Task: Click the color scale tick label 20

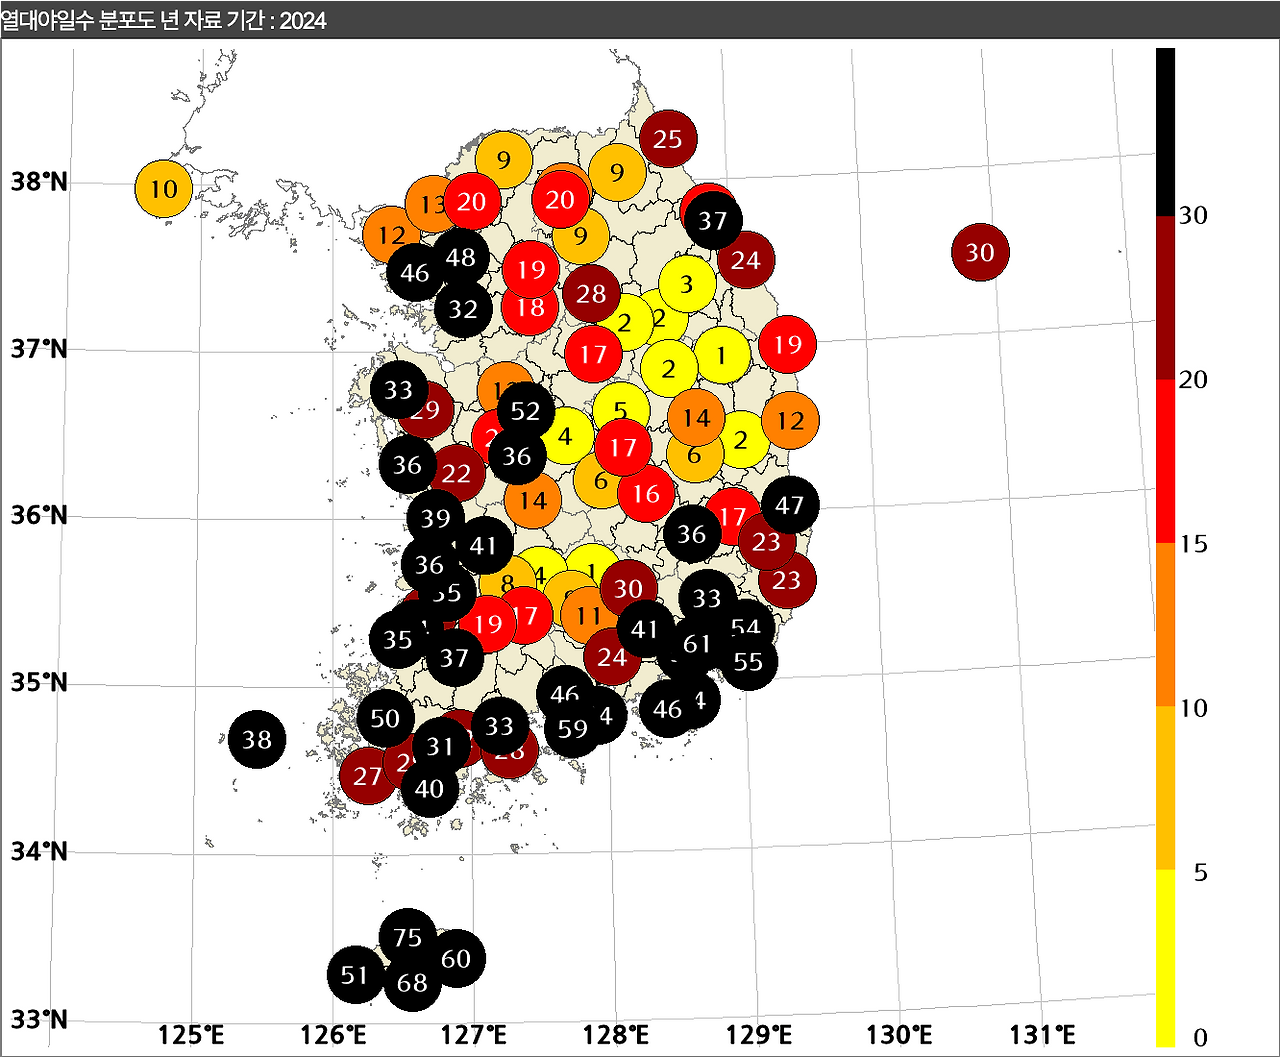Action: (1194, 380)
